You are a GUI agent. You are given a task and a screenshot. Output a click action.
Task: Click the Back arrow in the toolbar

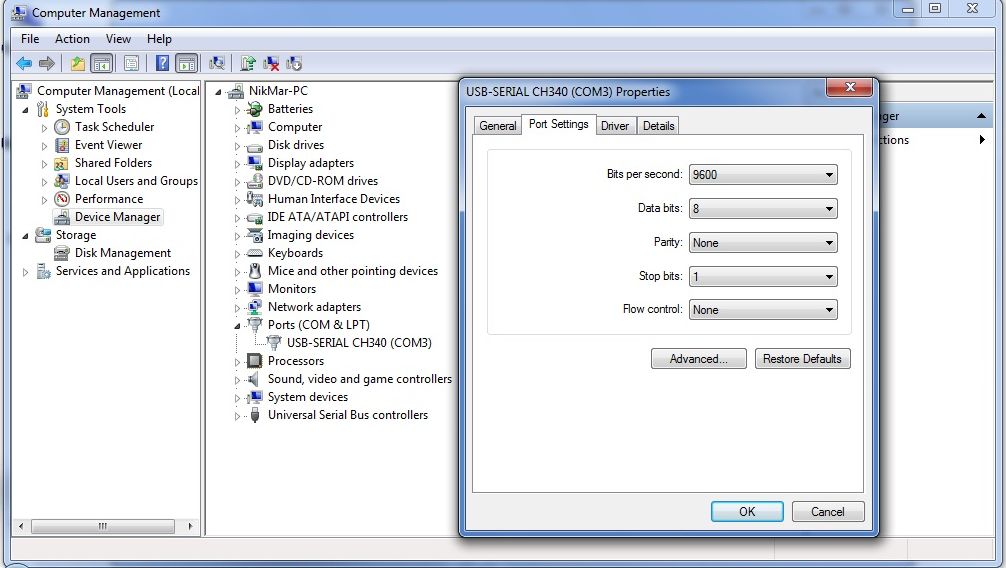pos(24,63)
